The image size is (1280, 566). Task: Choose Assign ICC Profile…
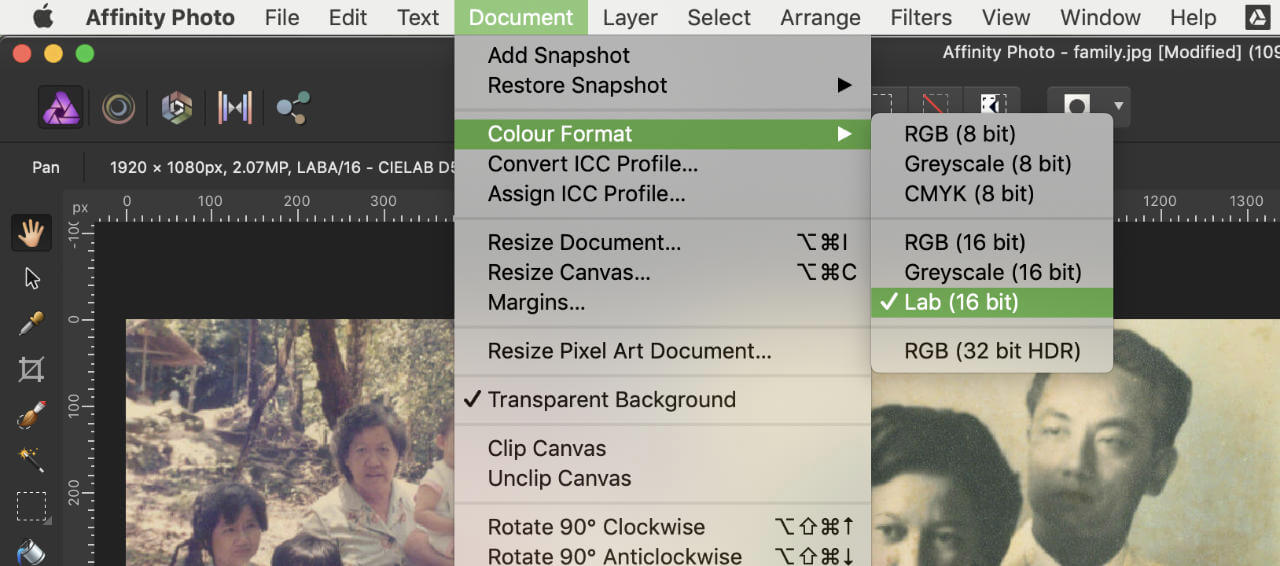tap(662, 194)
